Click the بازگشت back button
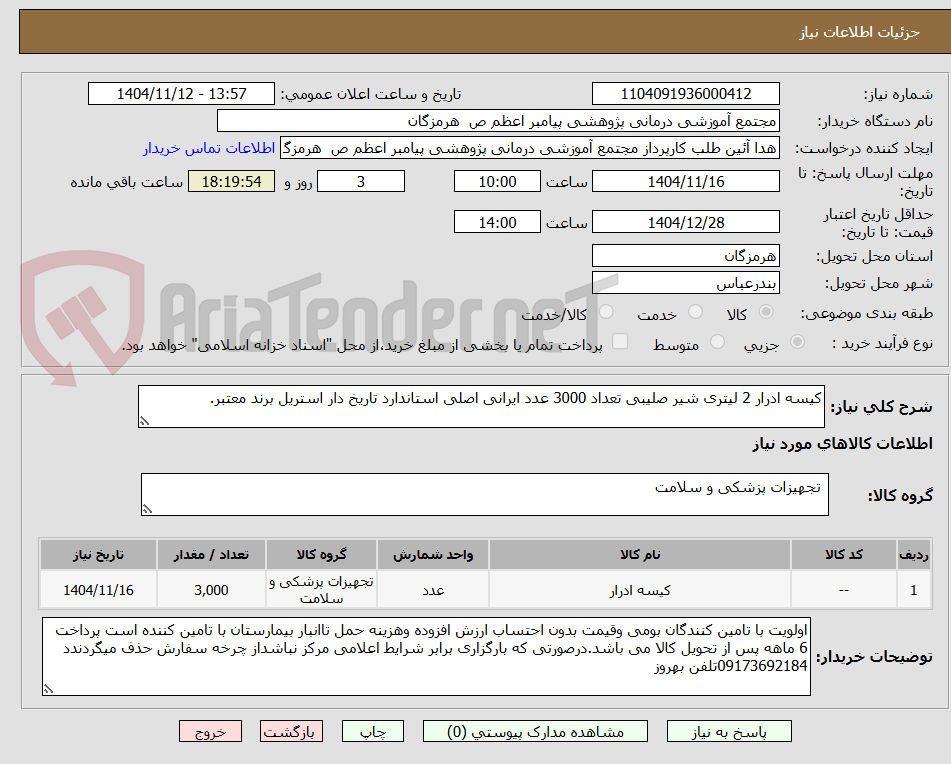The height and width of the screenshot is (764, 951). point(291,731)
